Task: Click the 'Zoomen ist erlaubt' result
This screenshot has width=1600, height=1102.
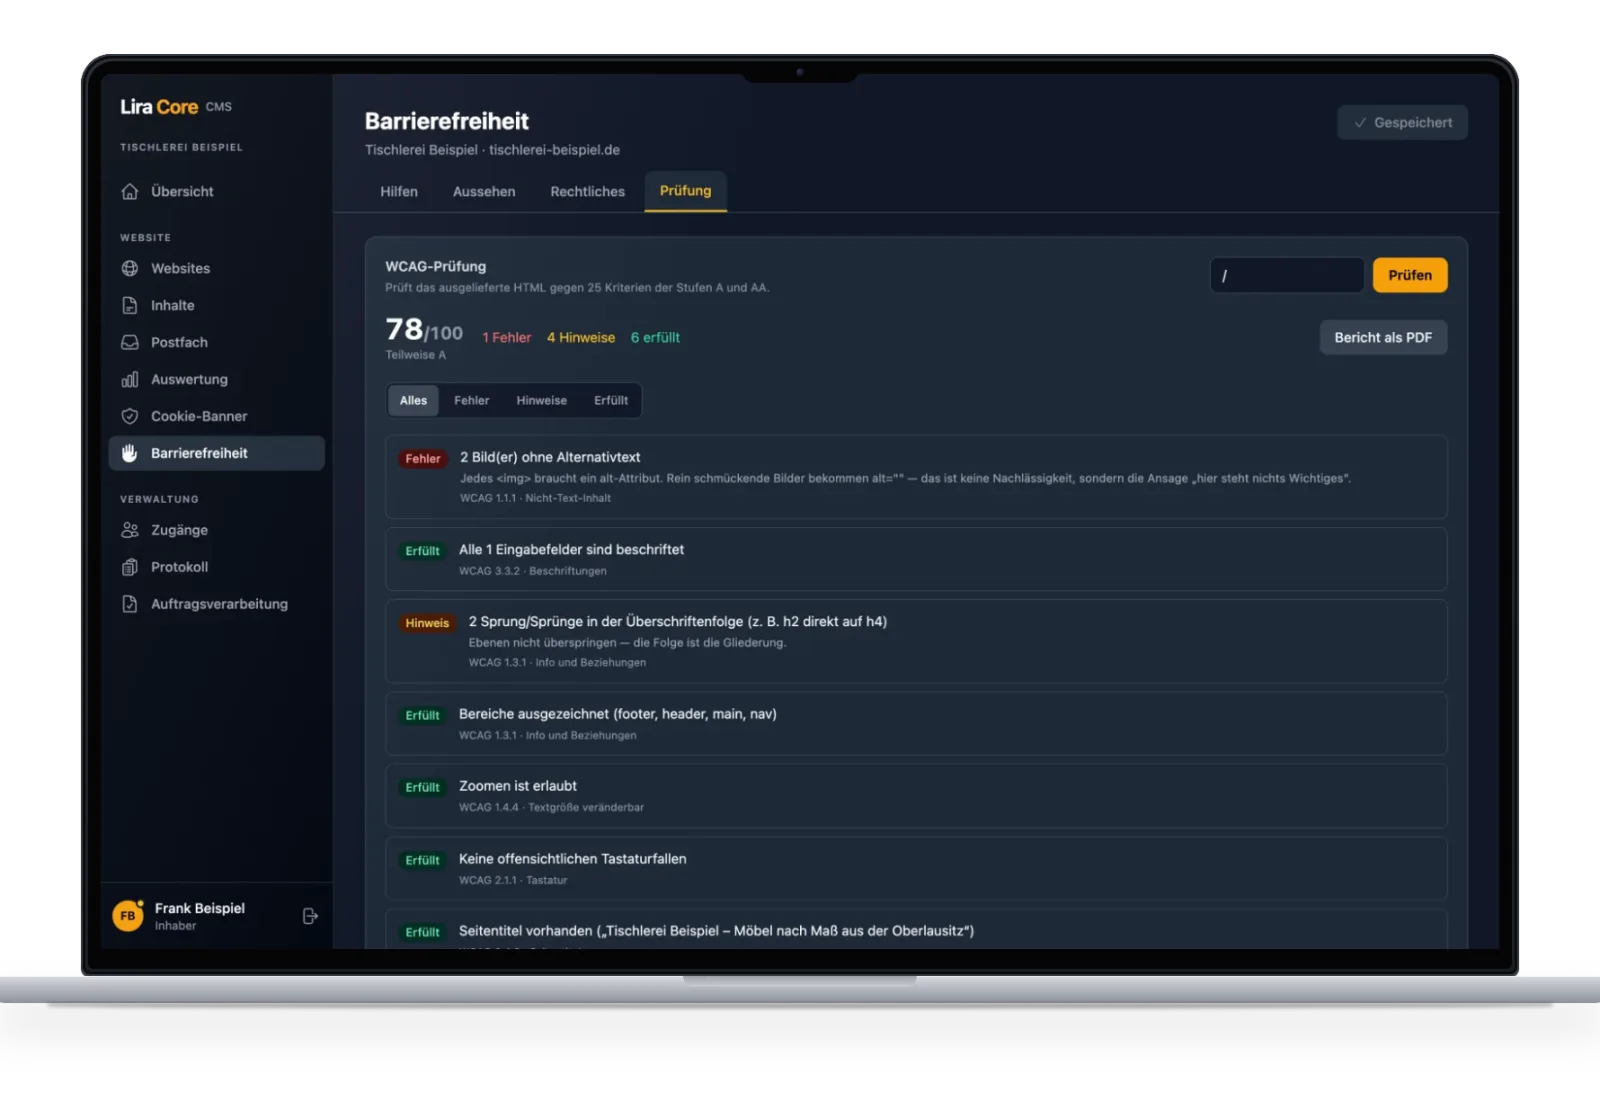Action: pyautogui.click(x=916, y=796)
